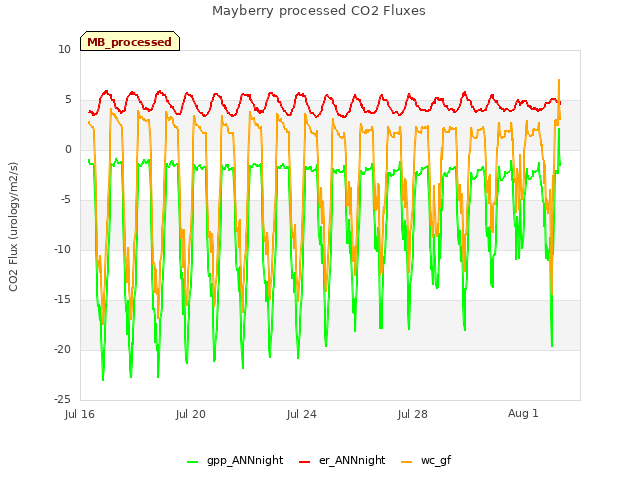
Task: Click the Aug 1 x-axis label
Action: (523, 413)
